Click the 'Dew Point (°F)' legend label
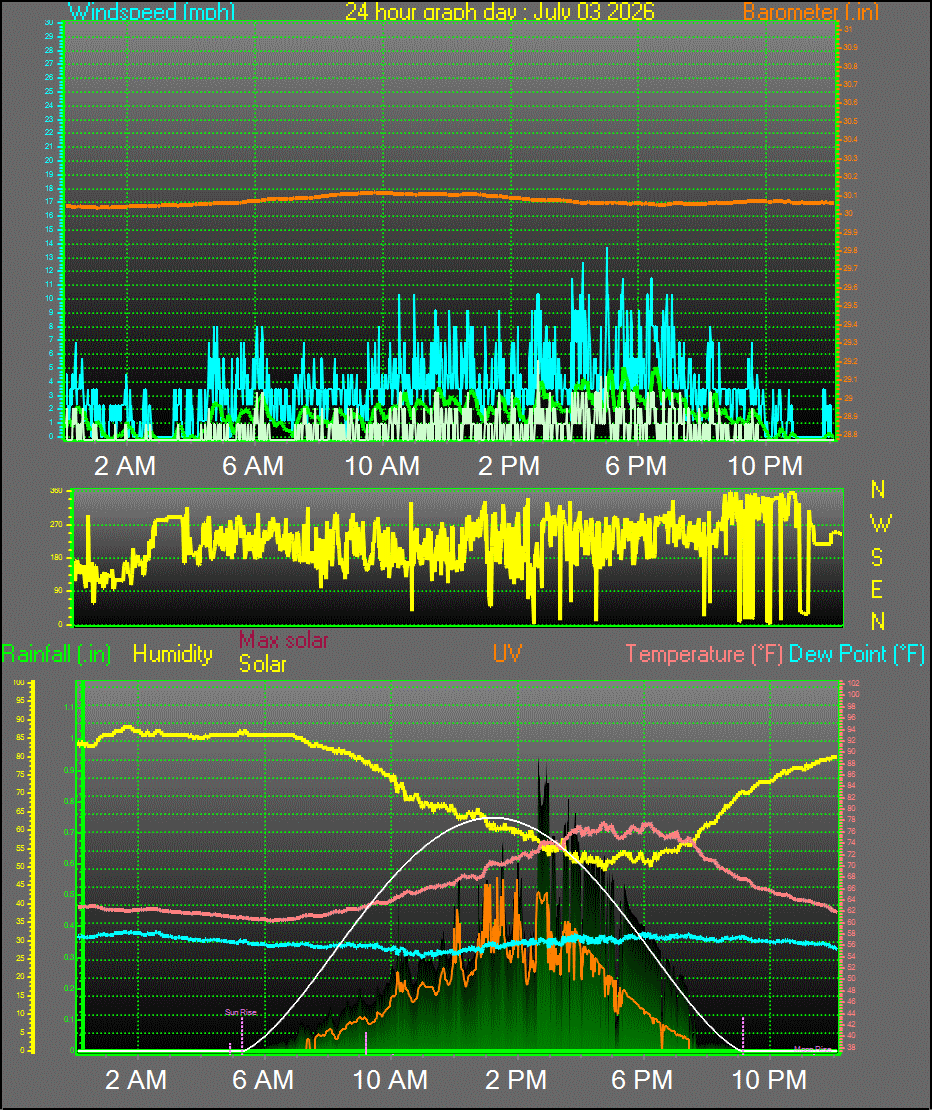This screenshot has width=932, height=1110. (x=857, y=654)
